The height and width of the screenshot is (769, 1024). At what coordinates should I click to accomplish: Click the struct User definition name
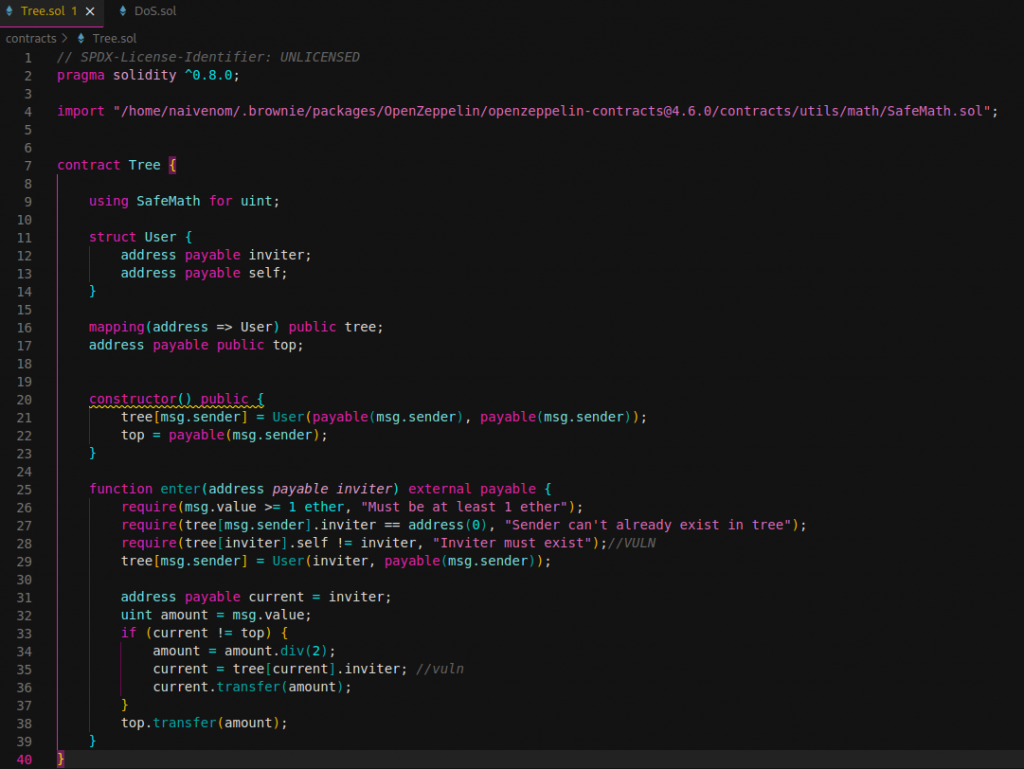coord(160,237)
